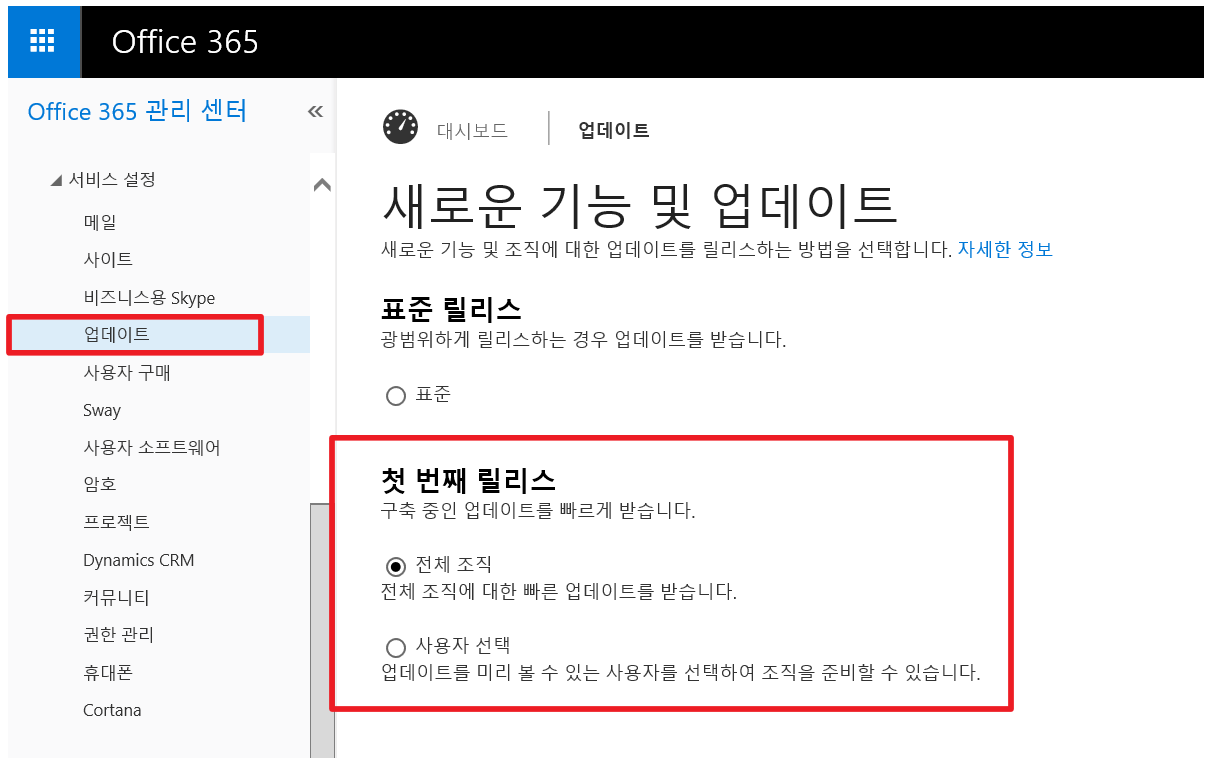Click the sidebar scroll up arrow
The height and width of the screenshot is (771, 1209).
322,184
